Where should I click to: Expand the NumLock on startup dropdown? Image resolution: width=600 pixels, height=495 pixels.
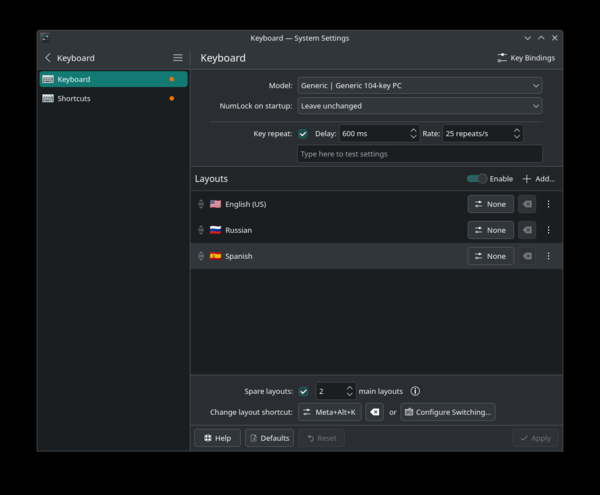pyautogui.click(x=419, y=106)
